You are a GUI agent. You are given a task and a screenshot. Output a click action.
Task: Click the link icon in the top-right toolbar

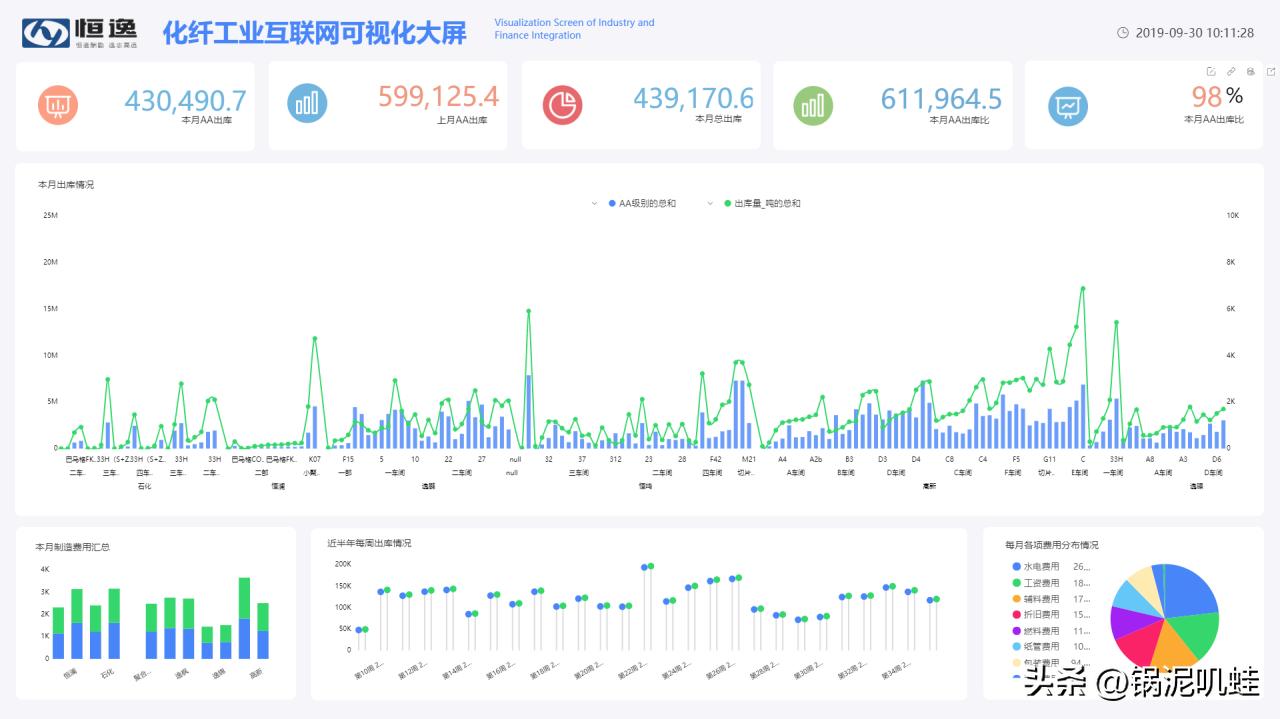(x=1231, y=71)
